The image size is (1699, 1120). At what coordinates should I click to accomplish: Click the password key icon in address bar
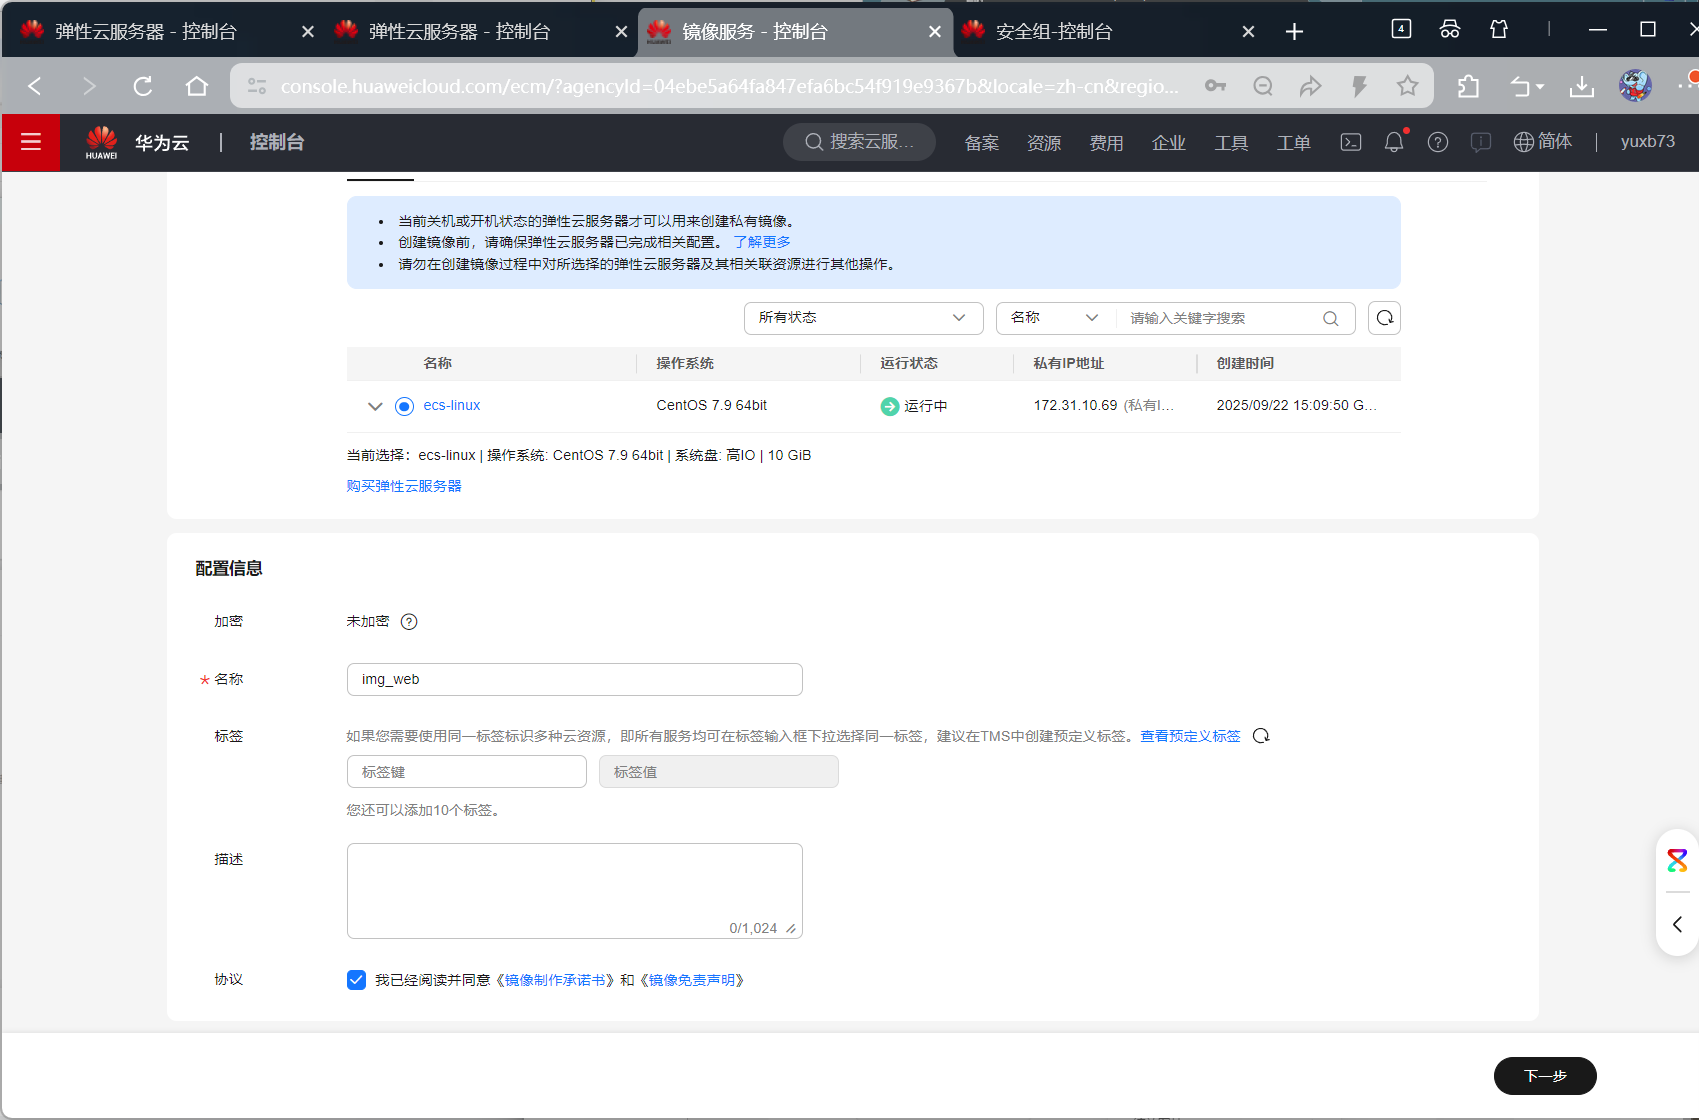point(1215,86)
